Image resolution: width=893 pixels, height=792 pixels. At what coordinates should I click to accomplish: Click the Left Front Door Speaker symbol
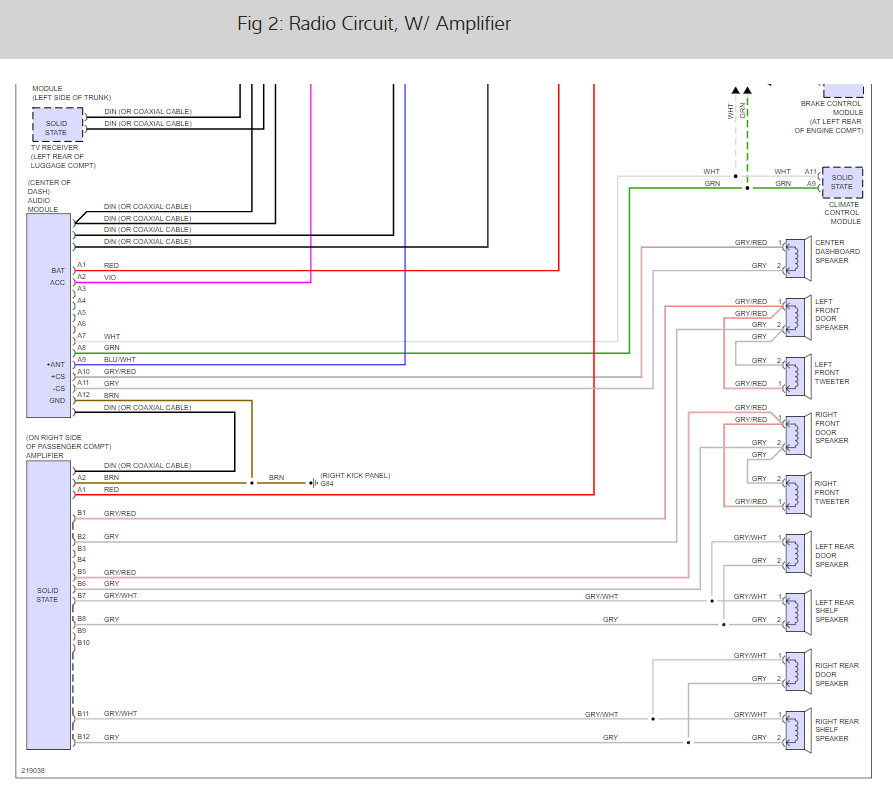click(x=798, y=318)
